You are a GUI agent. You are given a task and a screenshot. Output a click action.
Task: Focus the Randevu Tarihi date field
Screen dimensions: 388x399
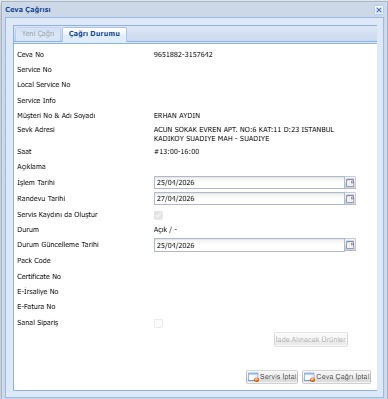(x=249, y=199)
